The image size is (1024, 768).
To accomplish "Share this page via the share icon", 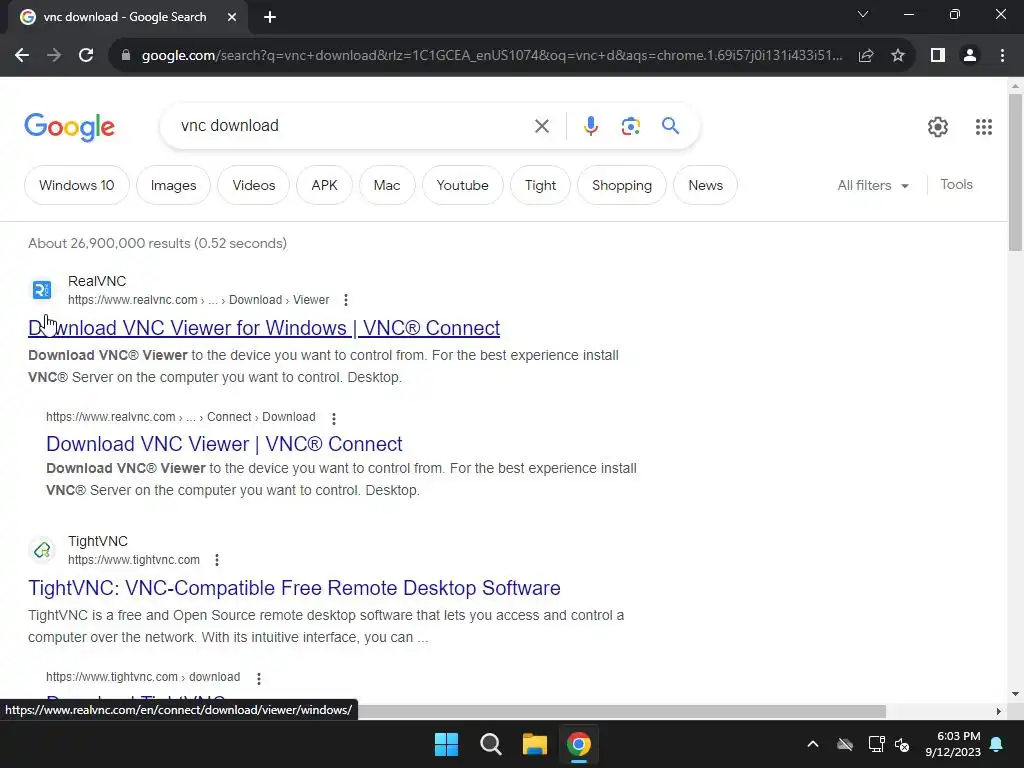I will point(866,56).
